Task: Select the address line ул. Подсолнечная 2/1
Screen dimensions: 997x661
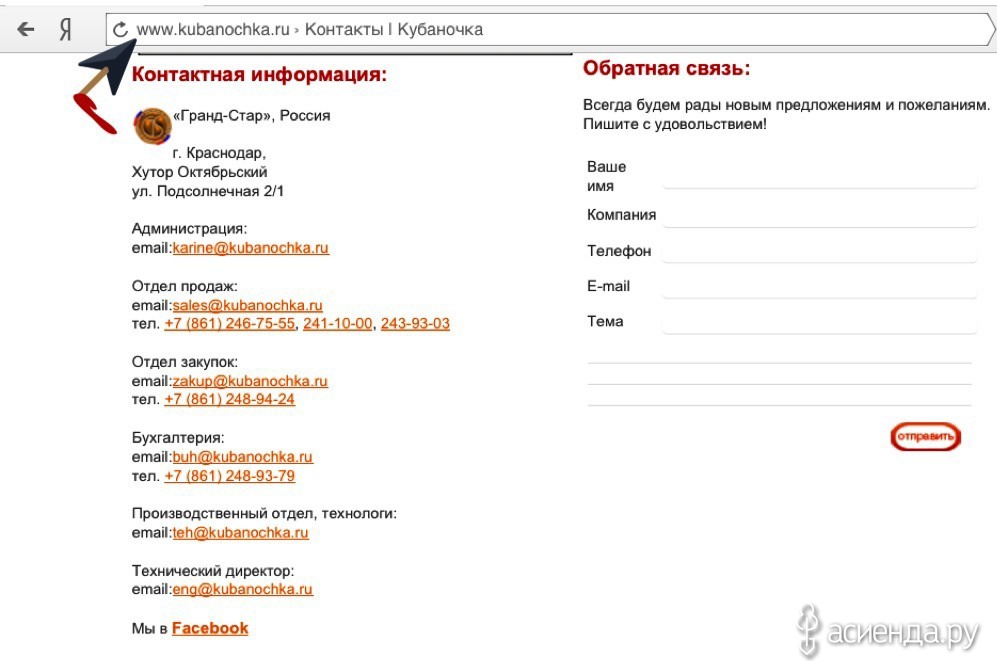Action: (x=207, y=191)
